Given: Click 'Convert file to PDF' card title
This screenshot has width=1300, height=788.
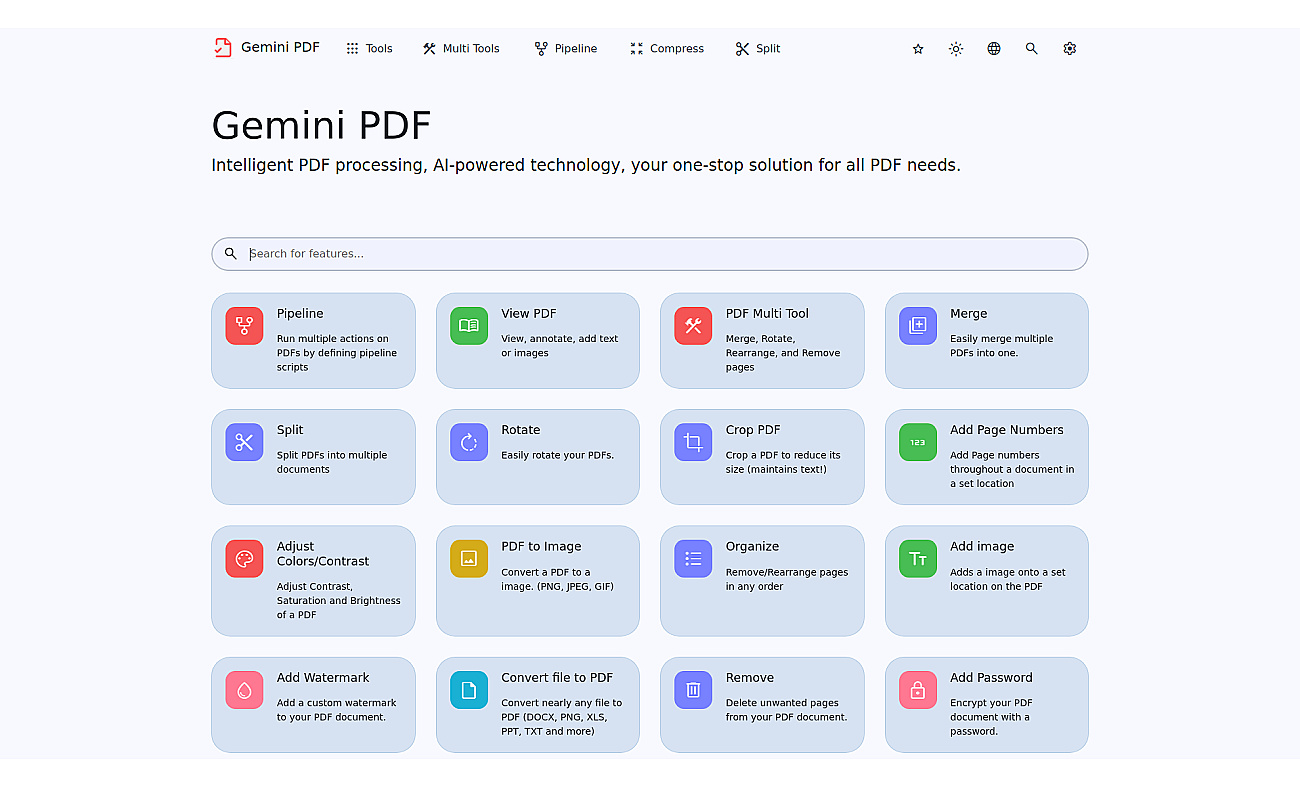Looking at the screenshot, I should click(x=557, y=678).
